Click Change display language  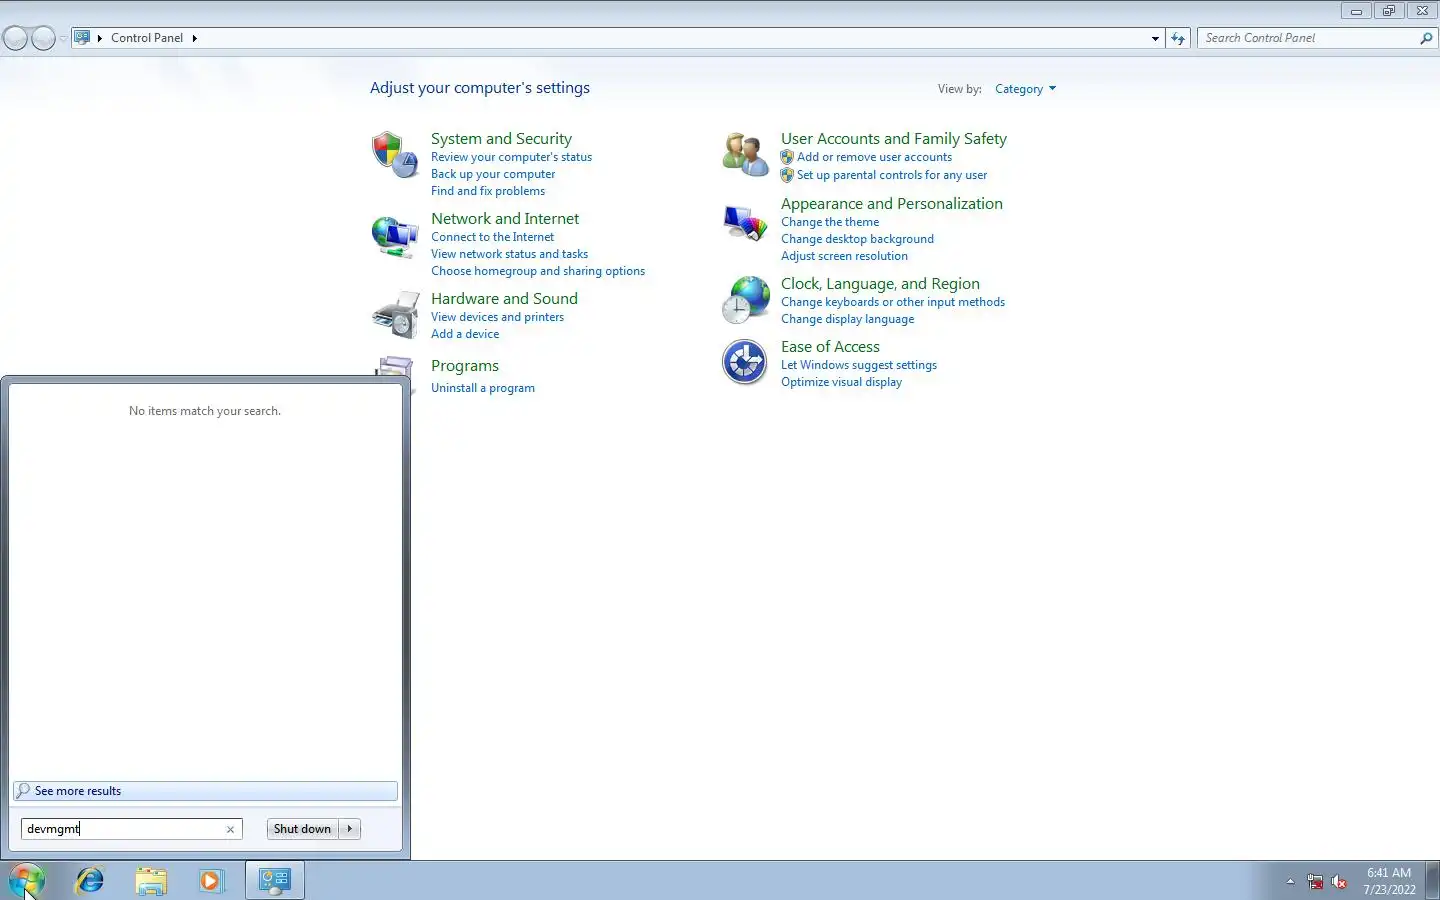point(847,319)
